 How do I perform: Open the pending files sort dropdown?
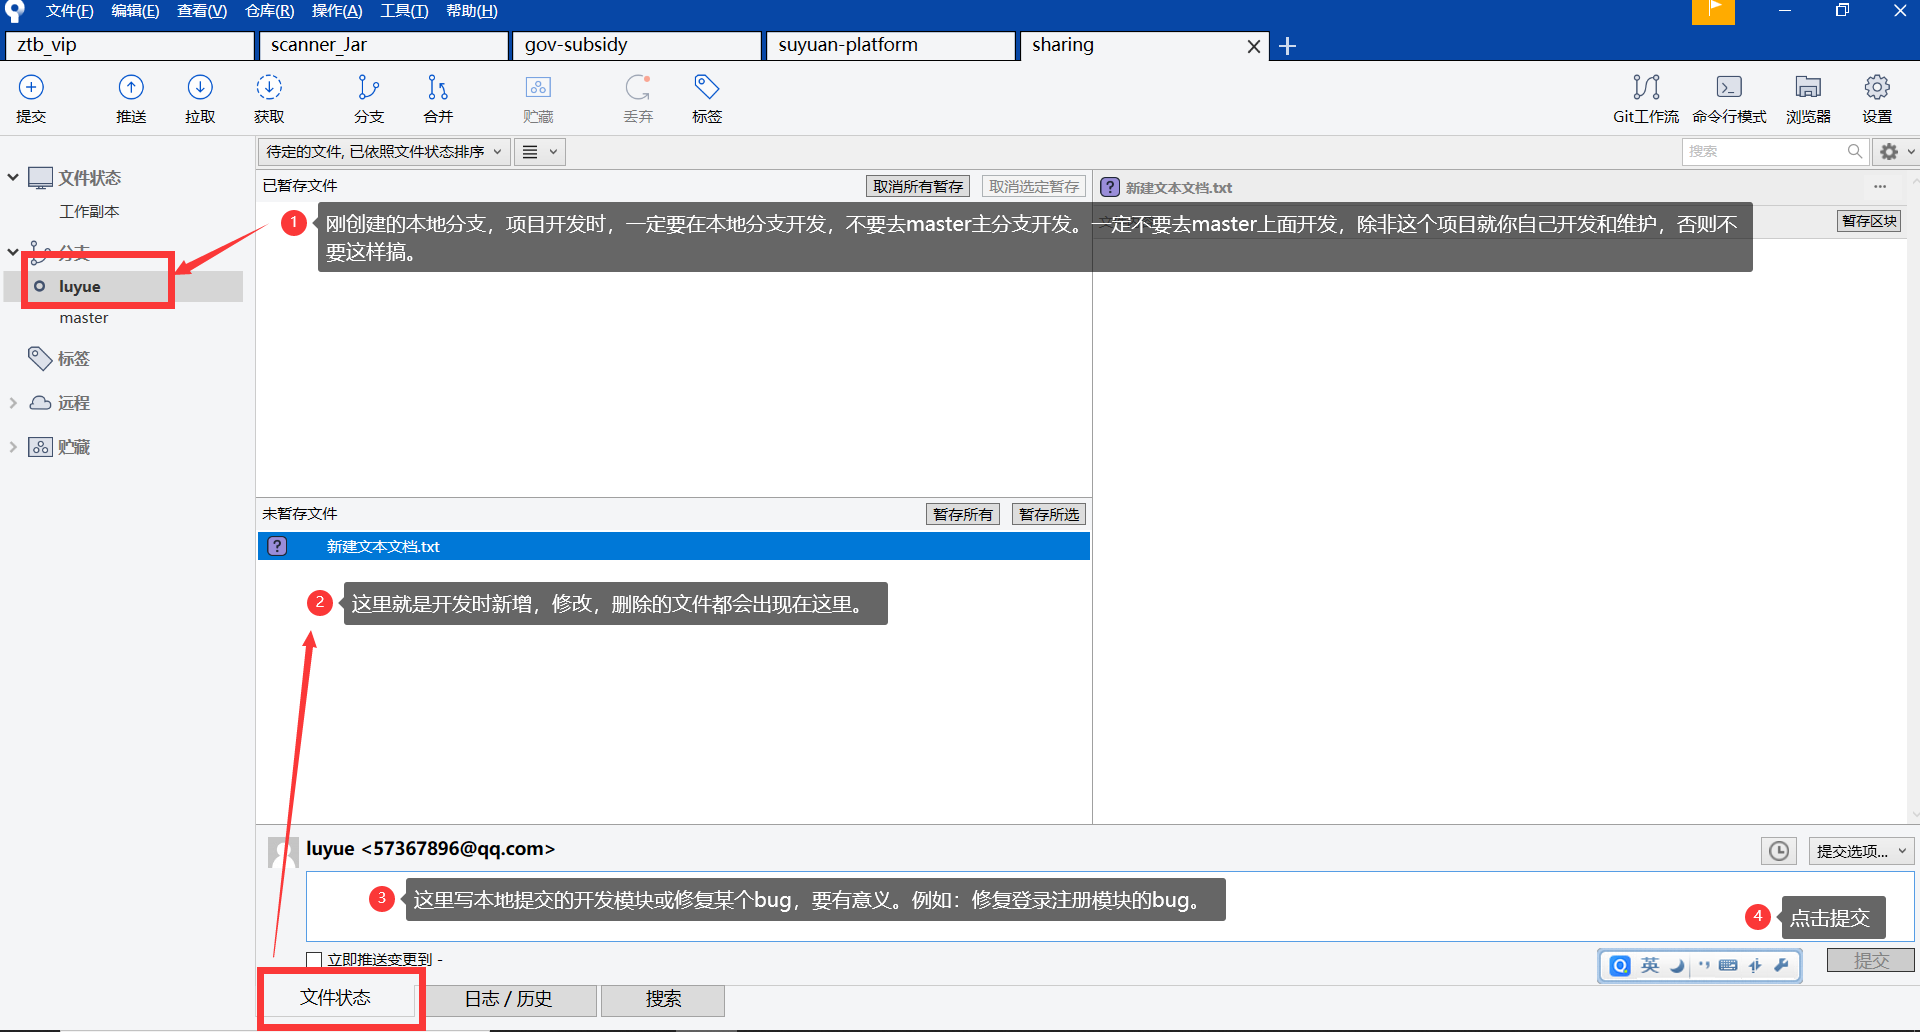(384, 152)
